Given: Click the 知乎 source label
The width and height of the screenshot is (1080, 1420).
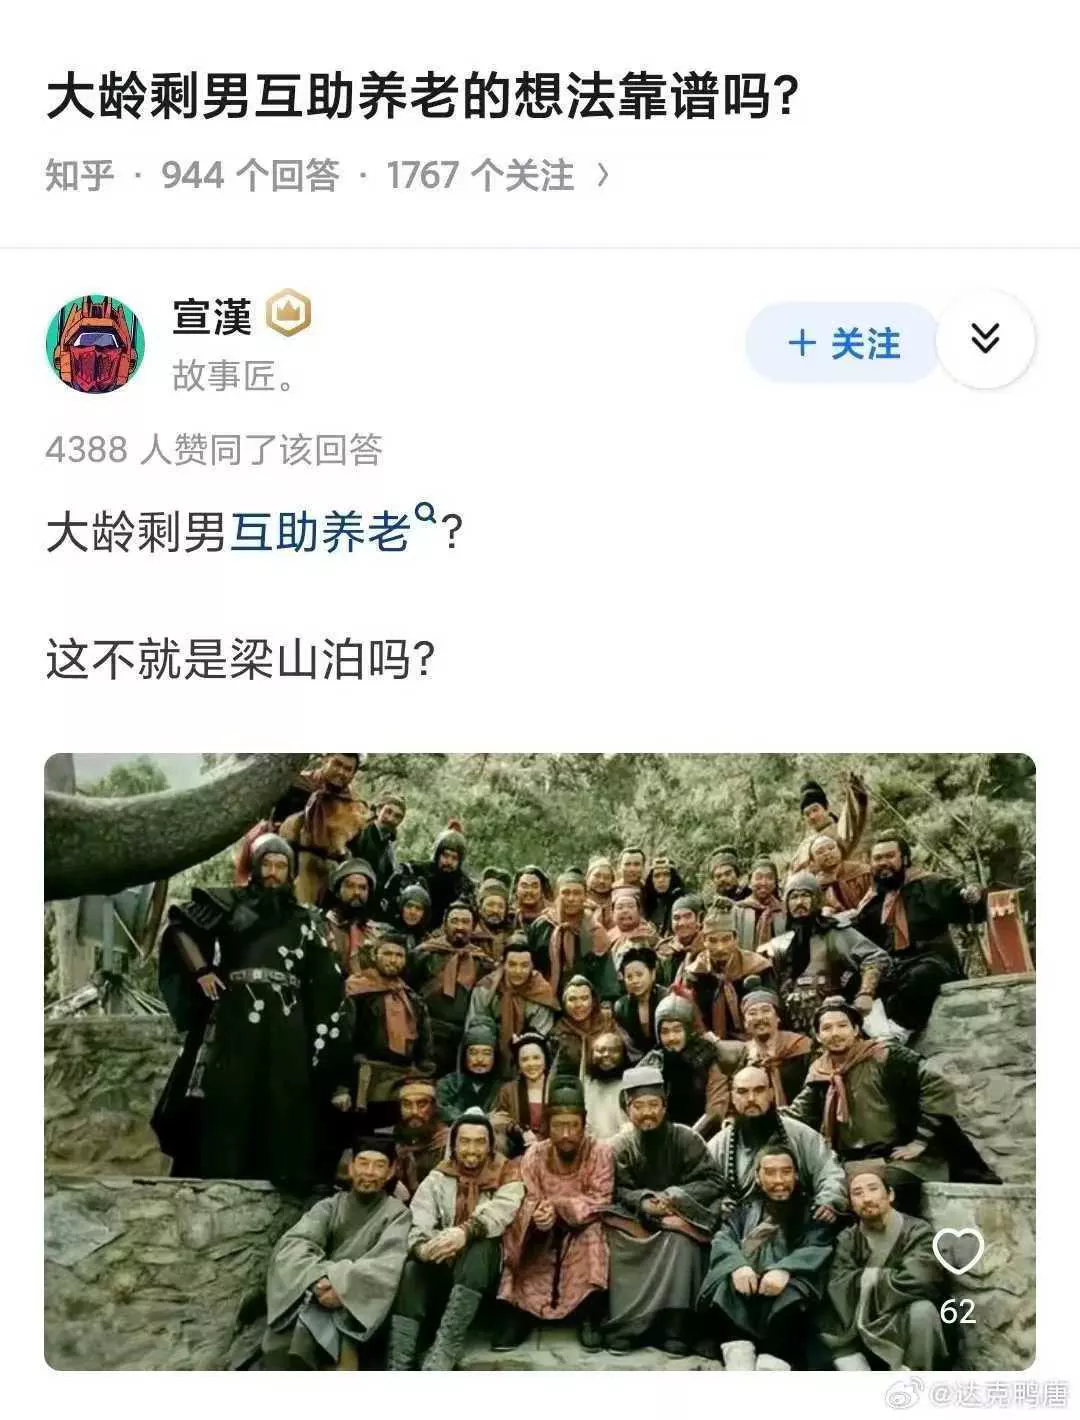Looking at the screenshot, I should [80, 176].
